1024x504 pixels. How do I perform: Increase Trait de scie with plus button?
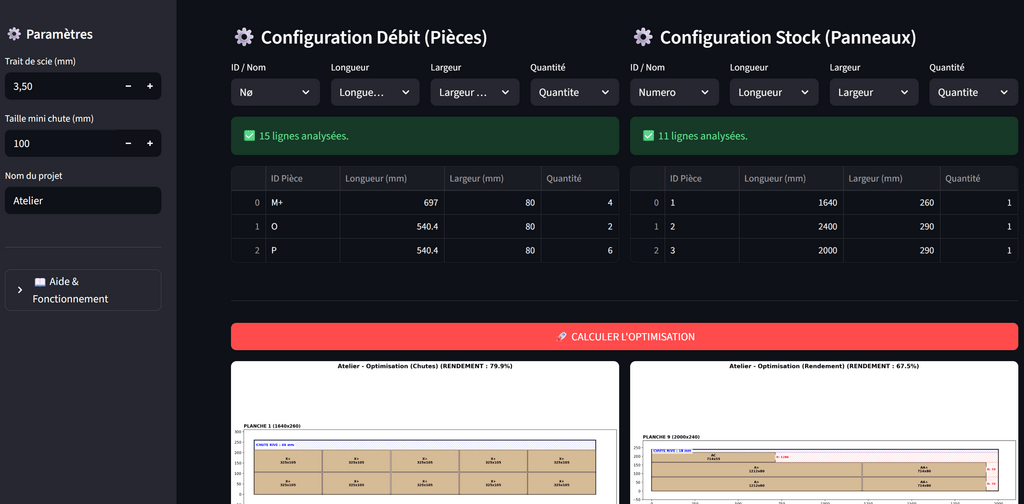pyautogui.click(x=150, y=86)
